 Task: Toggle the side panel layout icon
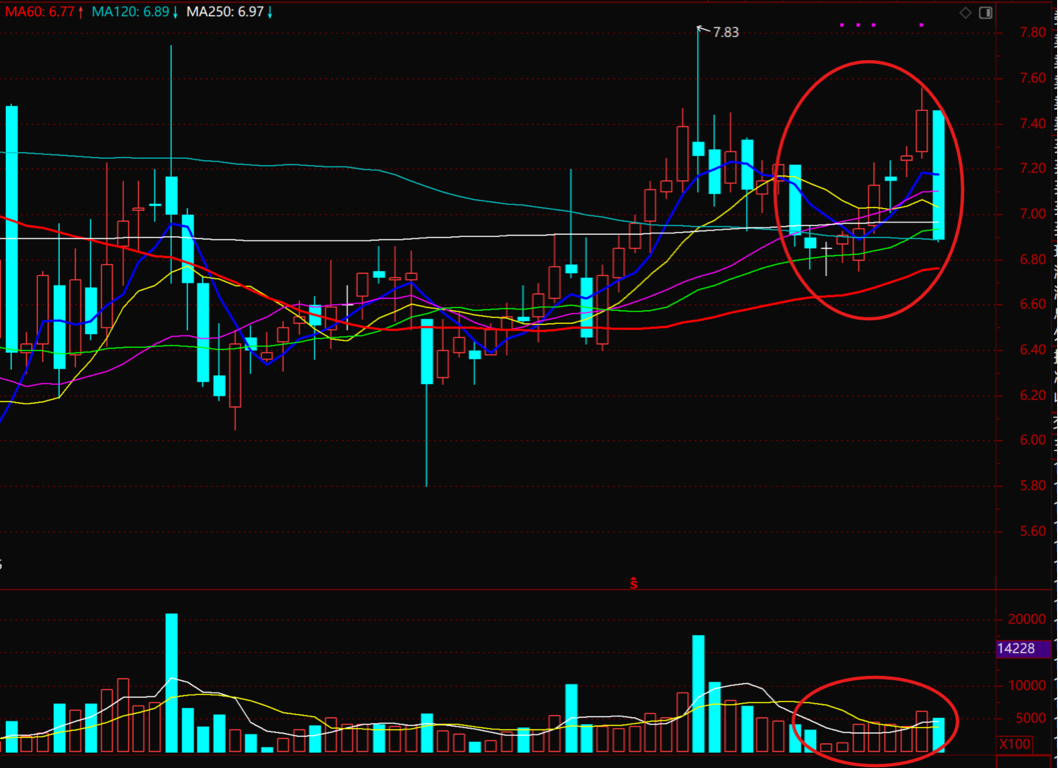[986, 13]
